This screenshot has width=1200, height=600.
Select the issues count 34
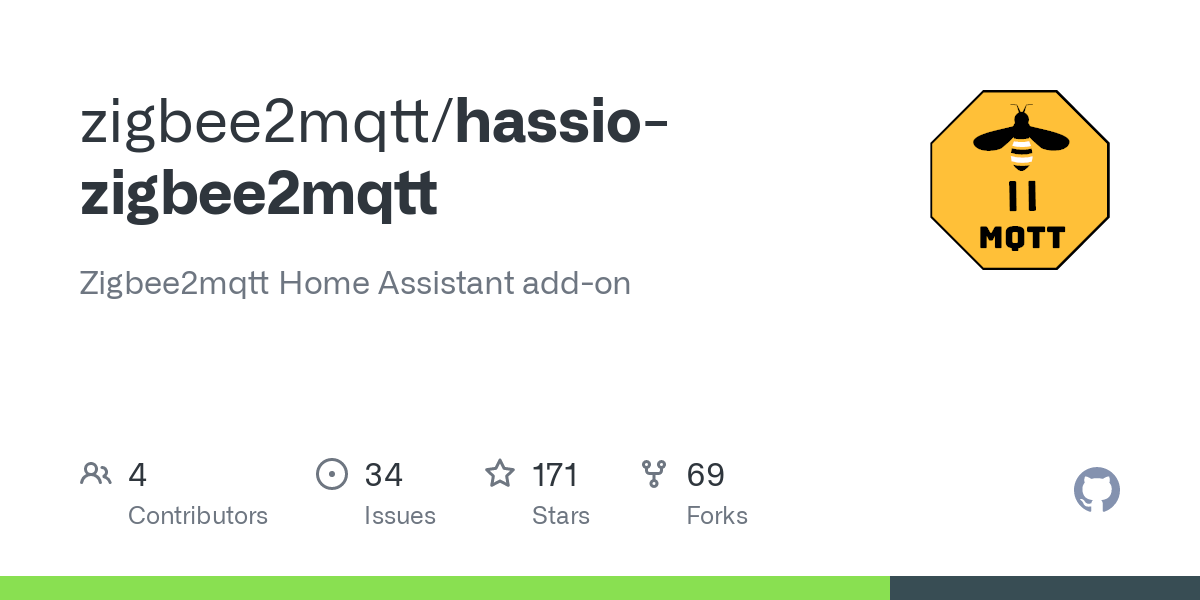pos(383,474)
